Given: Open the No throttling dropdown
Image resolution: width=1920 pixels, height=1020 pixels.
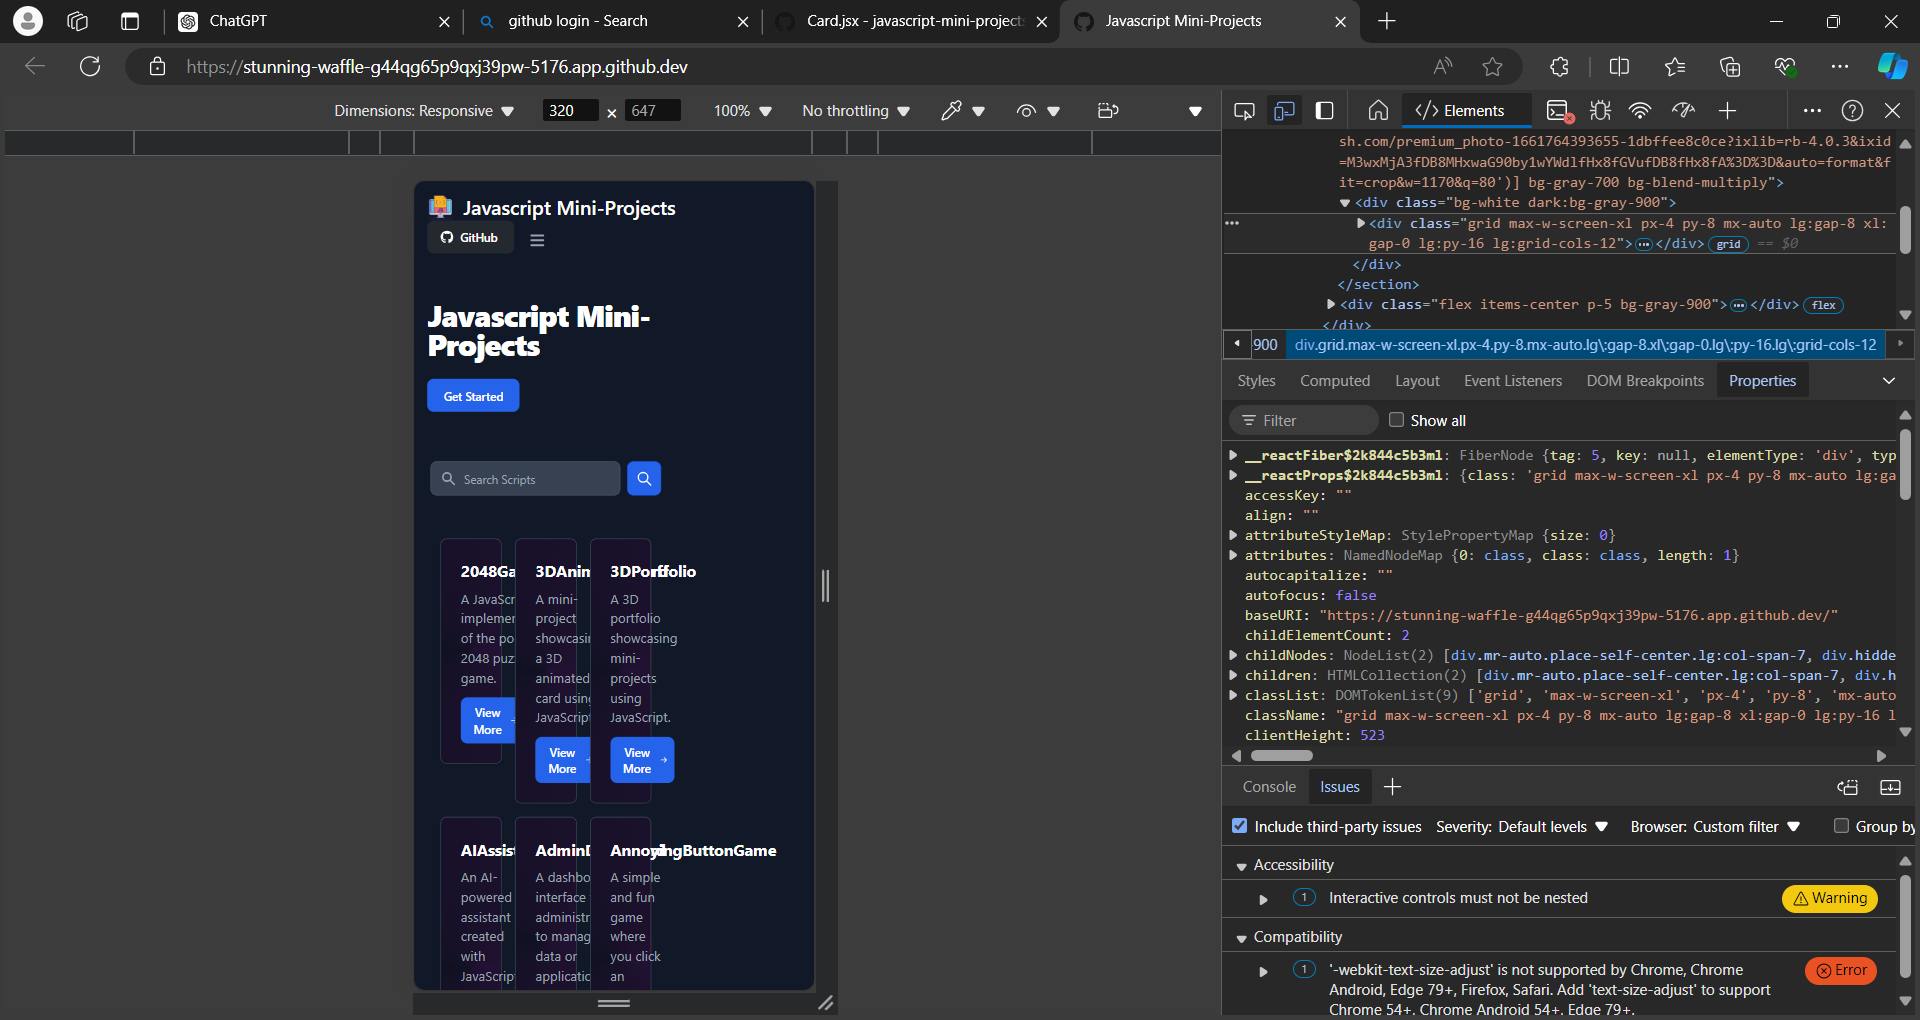Looking at the screenshot, I should 856,111.
